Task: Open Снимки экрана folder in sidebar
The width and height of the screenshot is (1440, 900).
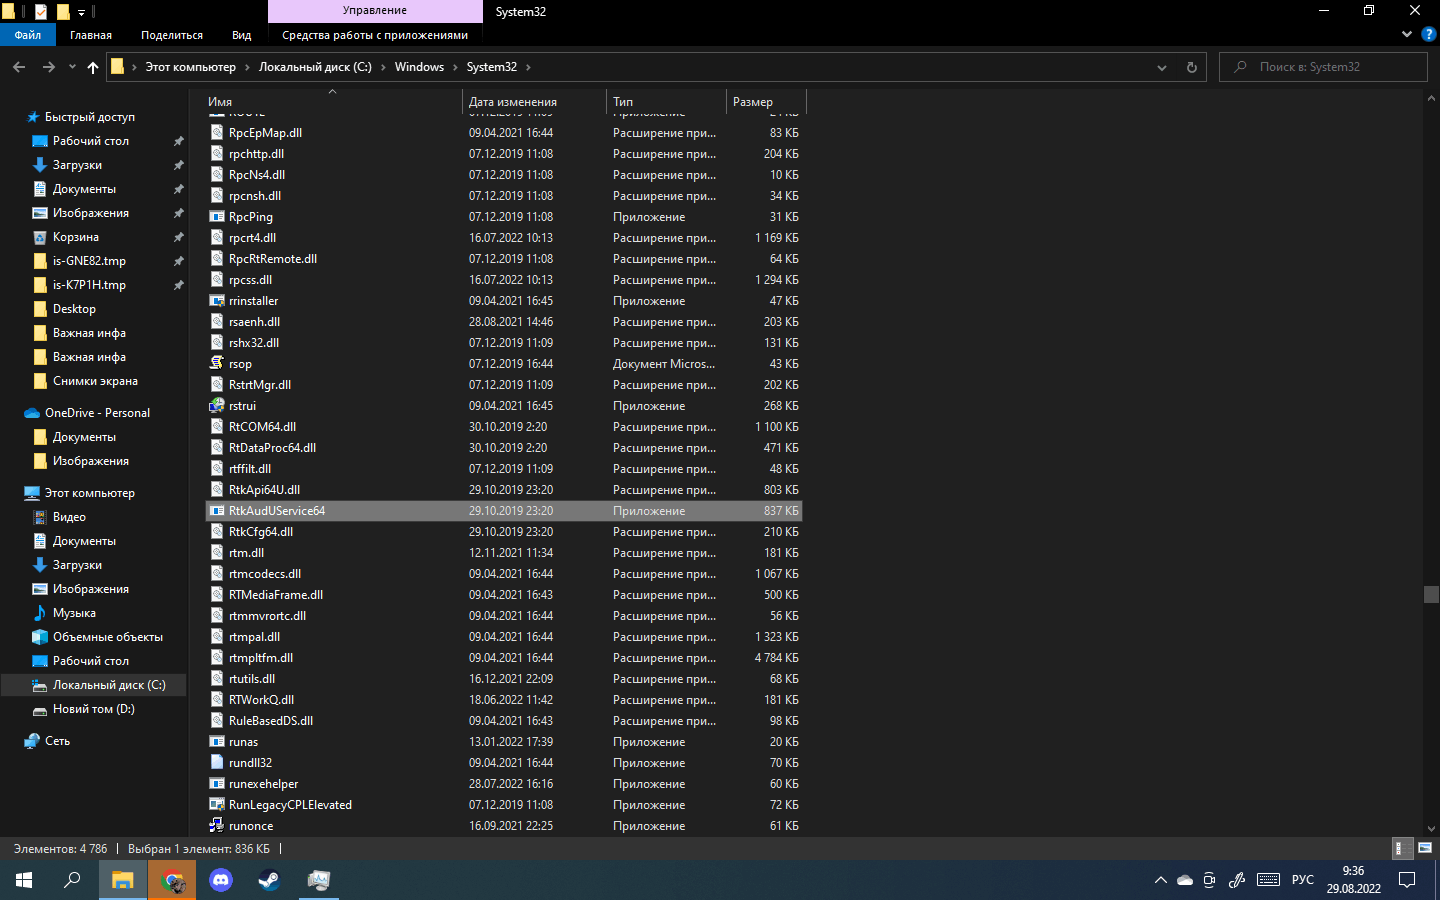Action: click(x=95, y=381)
